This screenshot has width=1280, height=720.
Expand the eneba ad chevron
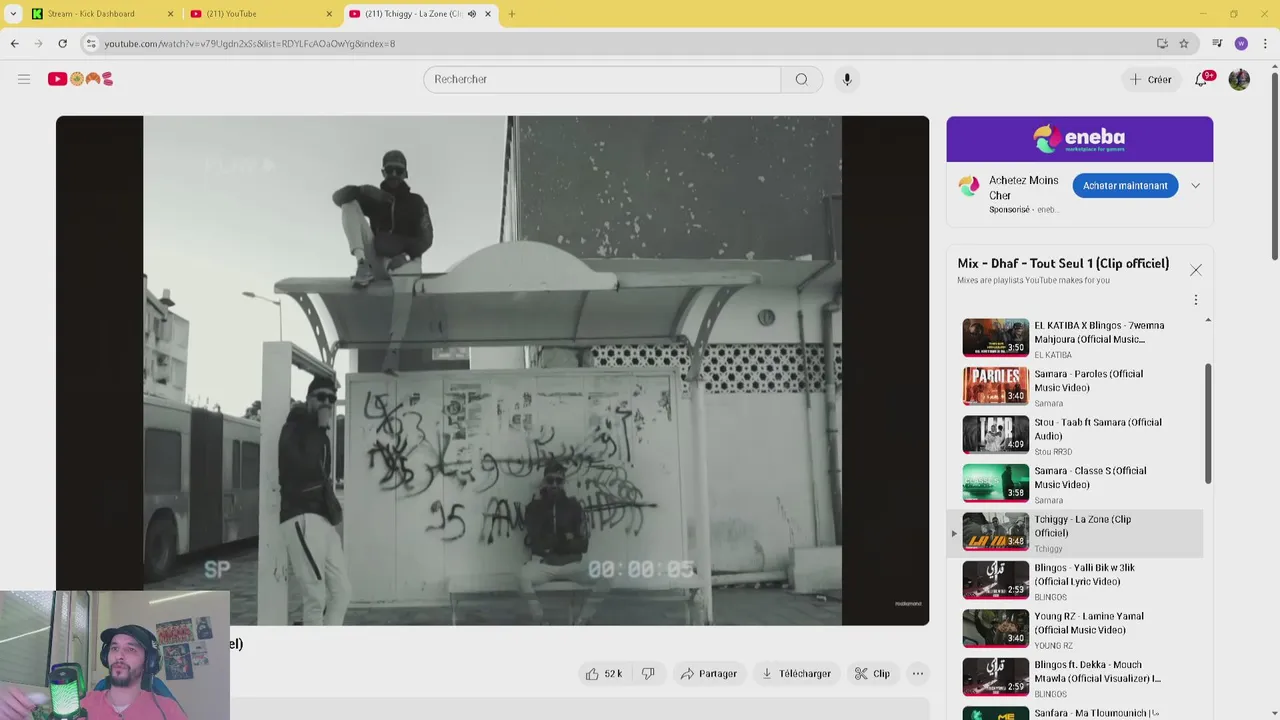pos(1195,185)
